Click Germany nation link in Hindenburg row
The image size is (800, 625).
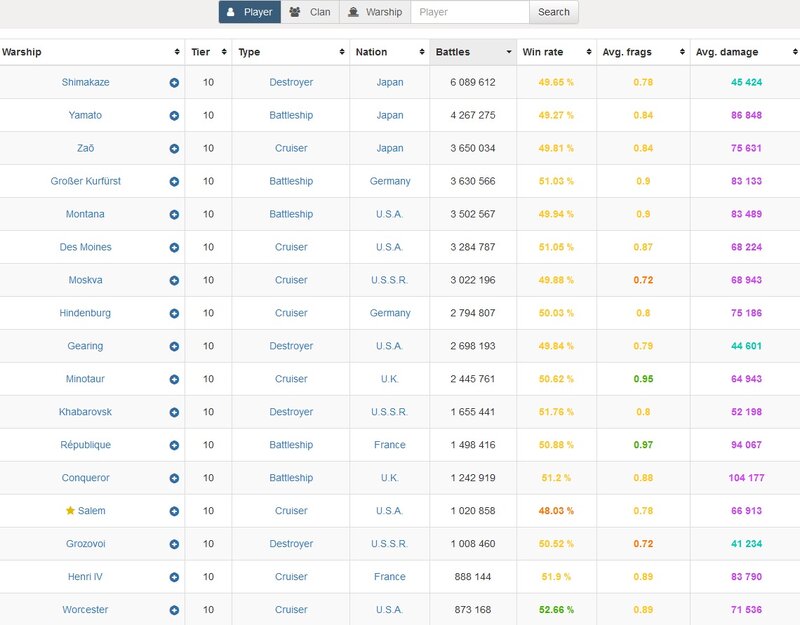(390, 313)
